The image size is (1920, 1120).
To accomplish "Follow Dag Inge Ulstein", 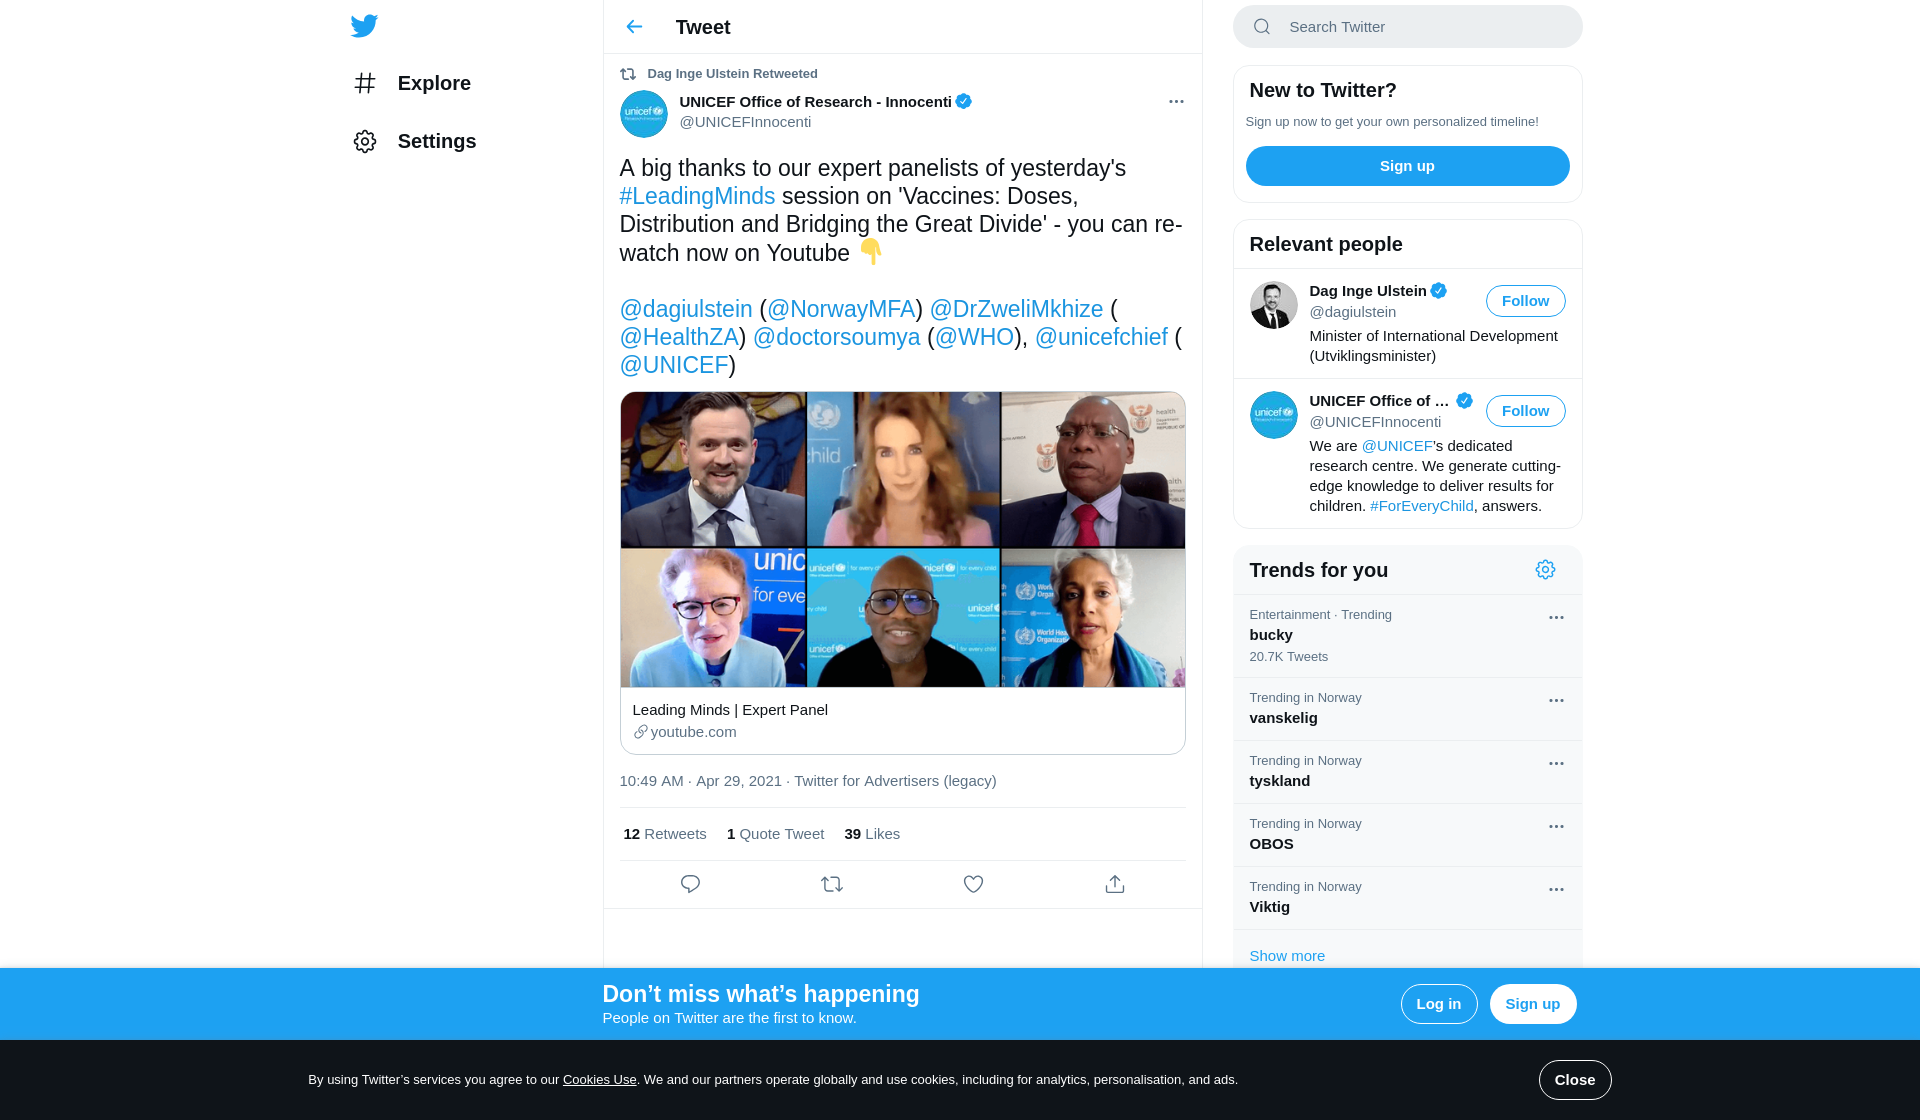I will (1525, 301).
